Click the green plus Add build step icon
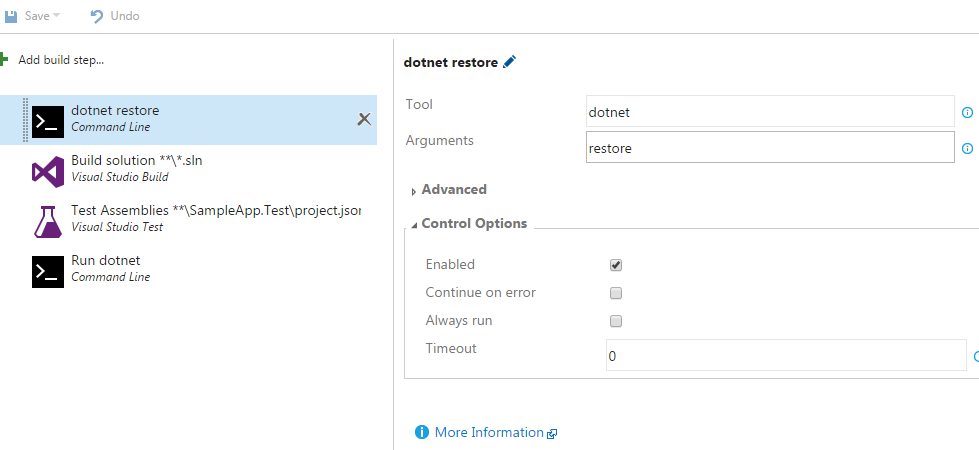The height and width of the screenshot is (450, 979). point(4,60)
